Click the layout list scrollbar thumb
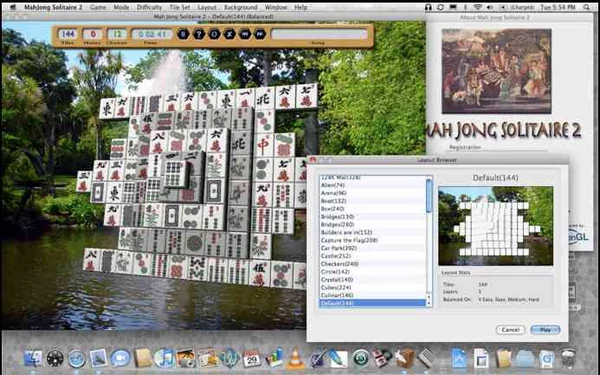This screenshot has height=375, width=600. tap(429, 196)
